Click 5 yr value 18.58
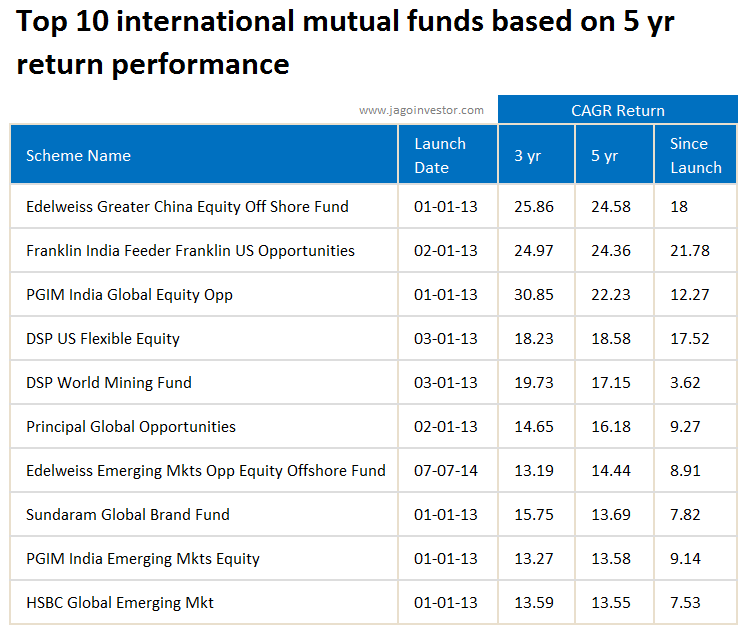 pyautogui.click(x=611, y=339)
